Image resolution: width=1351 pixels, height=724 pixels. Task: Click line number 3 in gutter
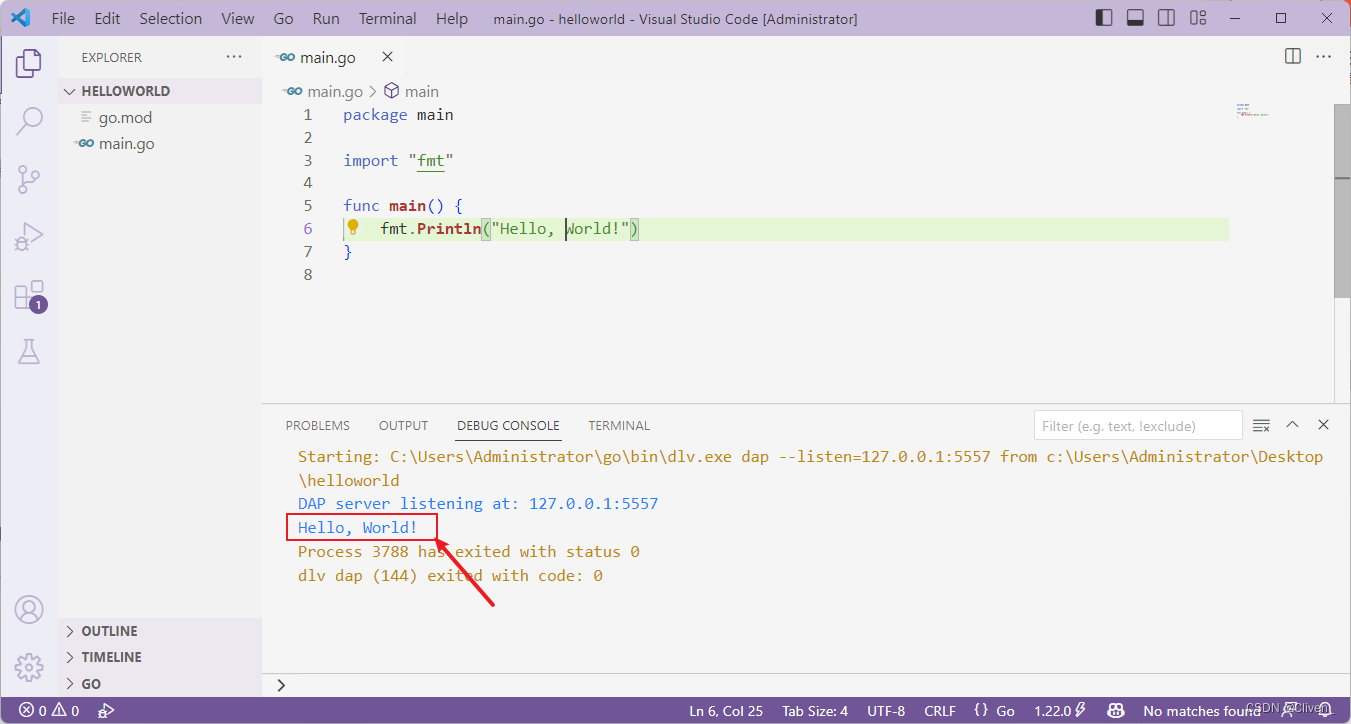308,160
